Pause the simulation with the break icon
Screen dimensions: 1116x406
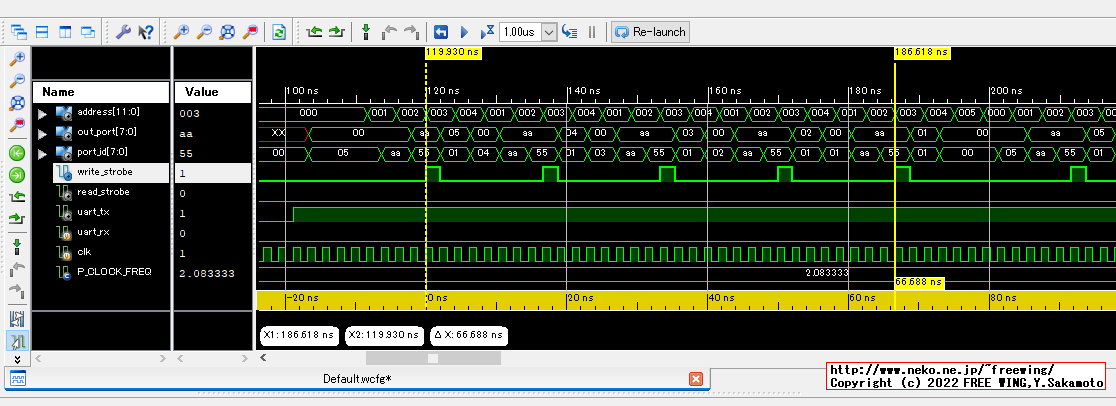592,32
